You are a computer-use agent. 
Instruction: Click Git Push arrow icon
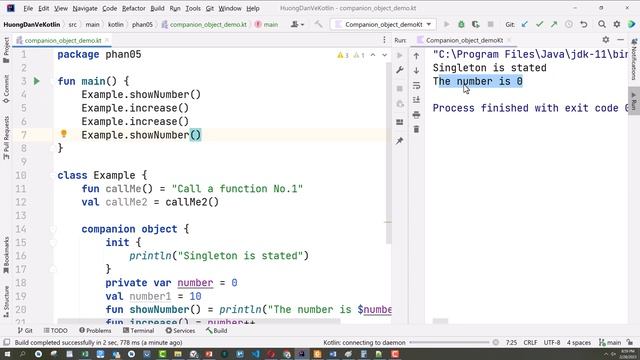click(554, 24)
